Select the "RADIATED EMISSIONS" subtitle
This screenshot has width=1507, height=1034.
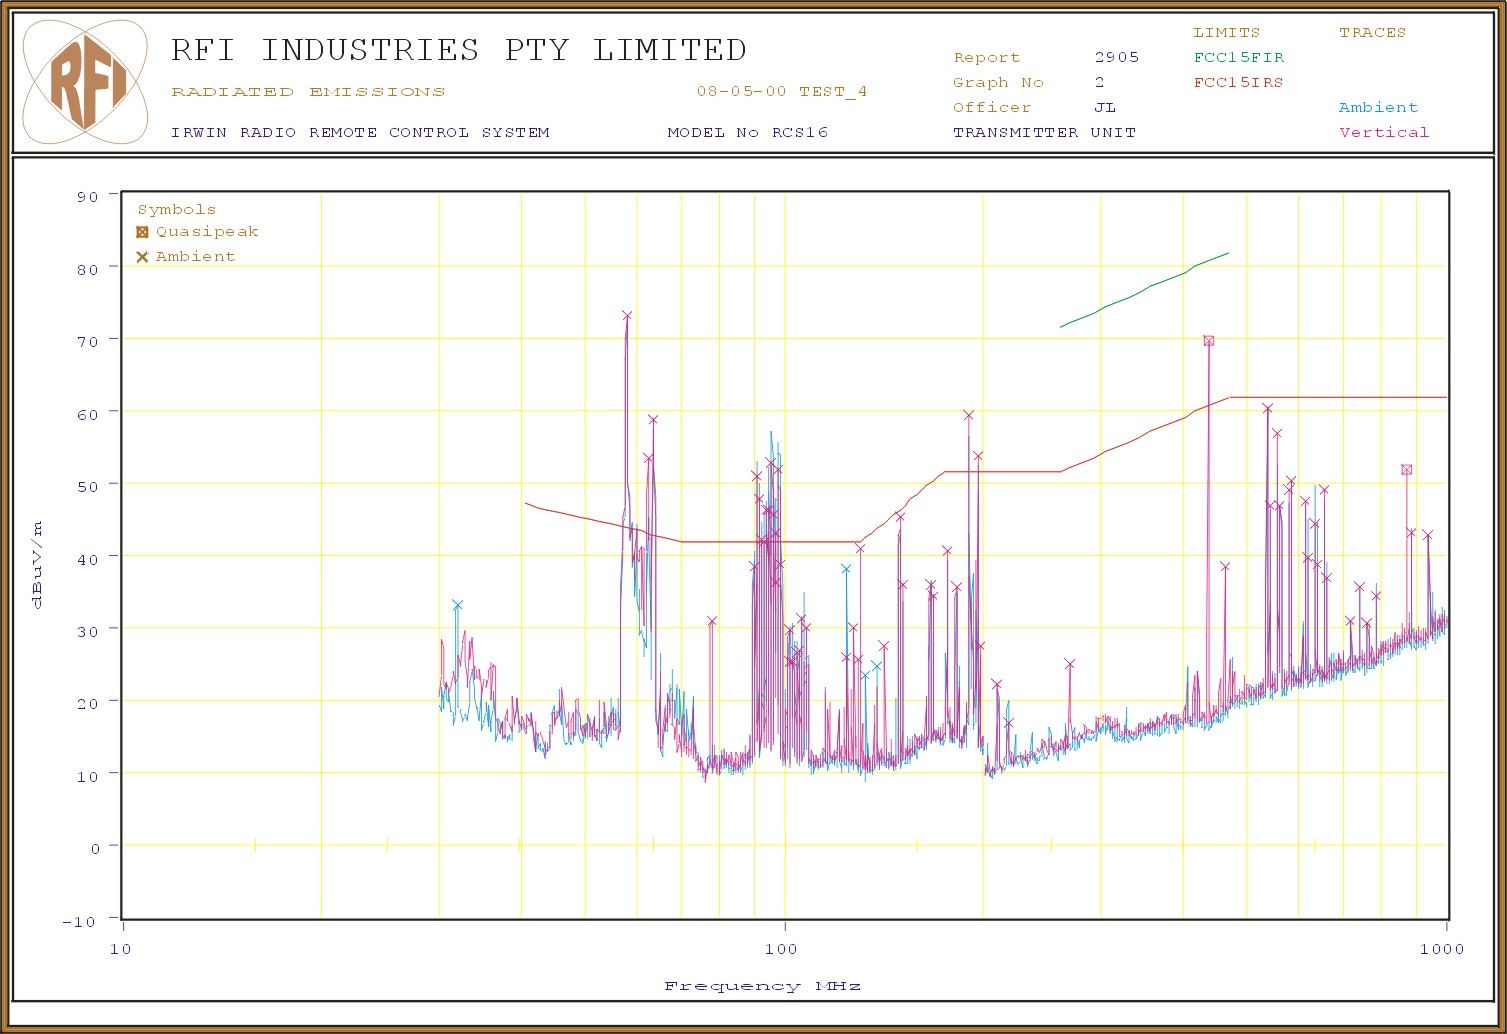click(308, 92)
